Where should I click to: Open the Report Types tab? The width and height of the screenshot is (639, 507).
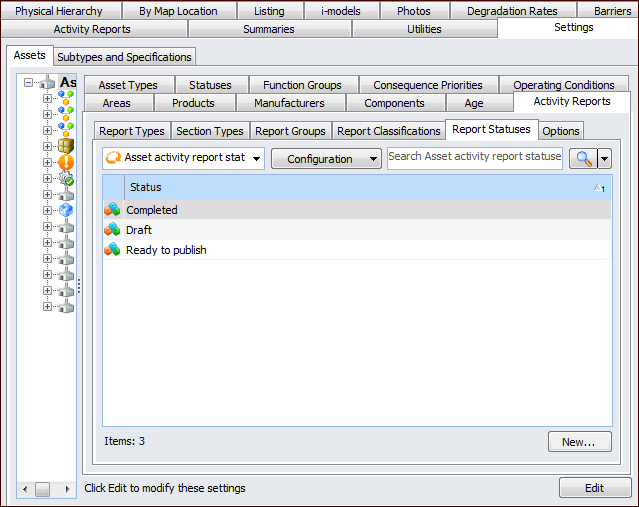pos(132,131)
